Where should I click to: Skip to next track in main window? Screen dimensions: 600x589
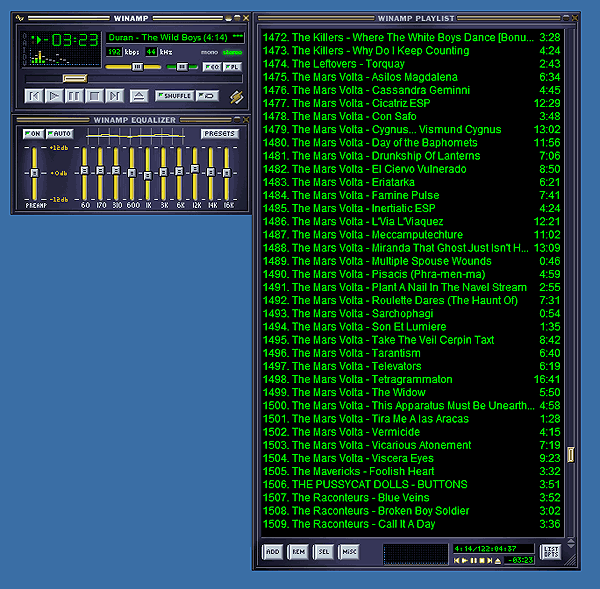(114, 96)
